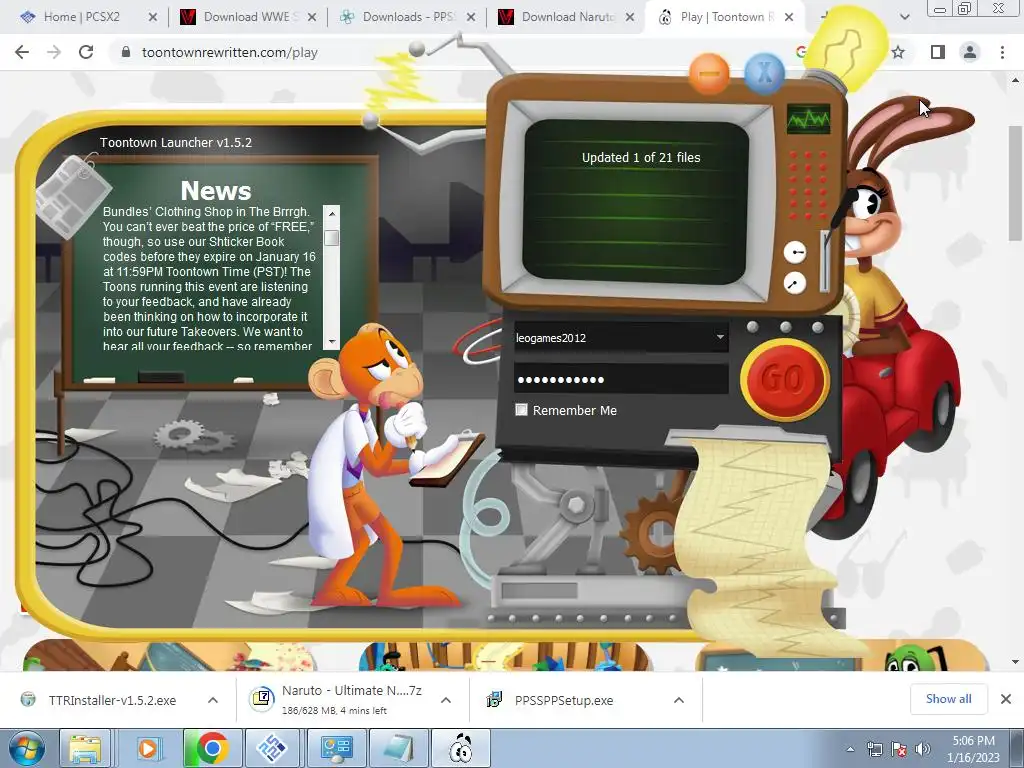
Task: Open the tab search chevron
Action: tap(904, 17)
